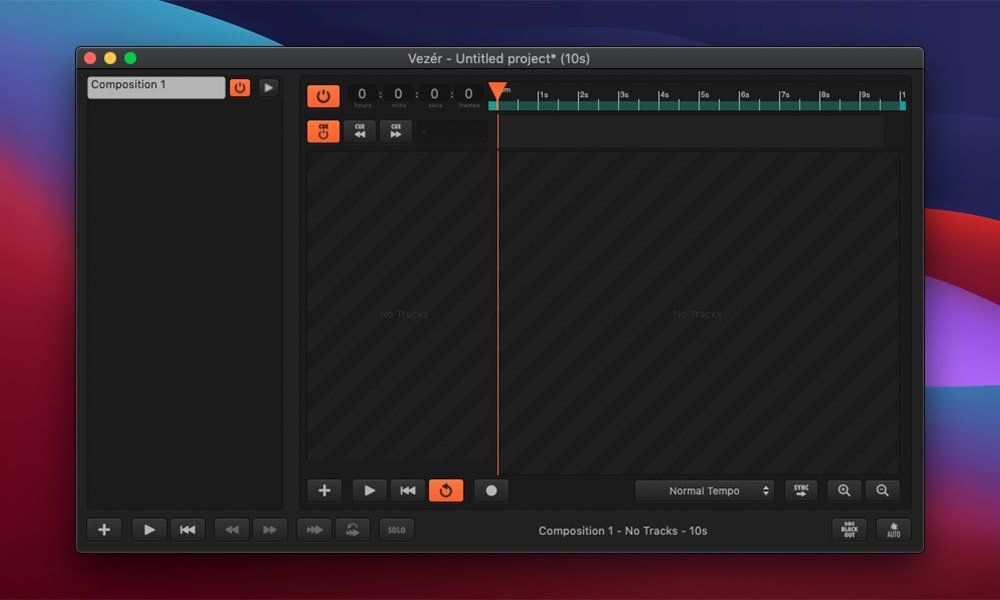Open the Normal Tempo dropdown
Screen dimensions: 1000x600
click(706, 491)
